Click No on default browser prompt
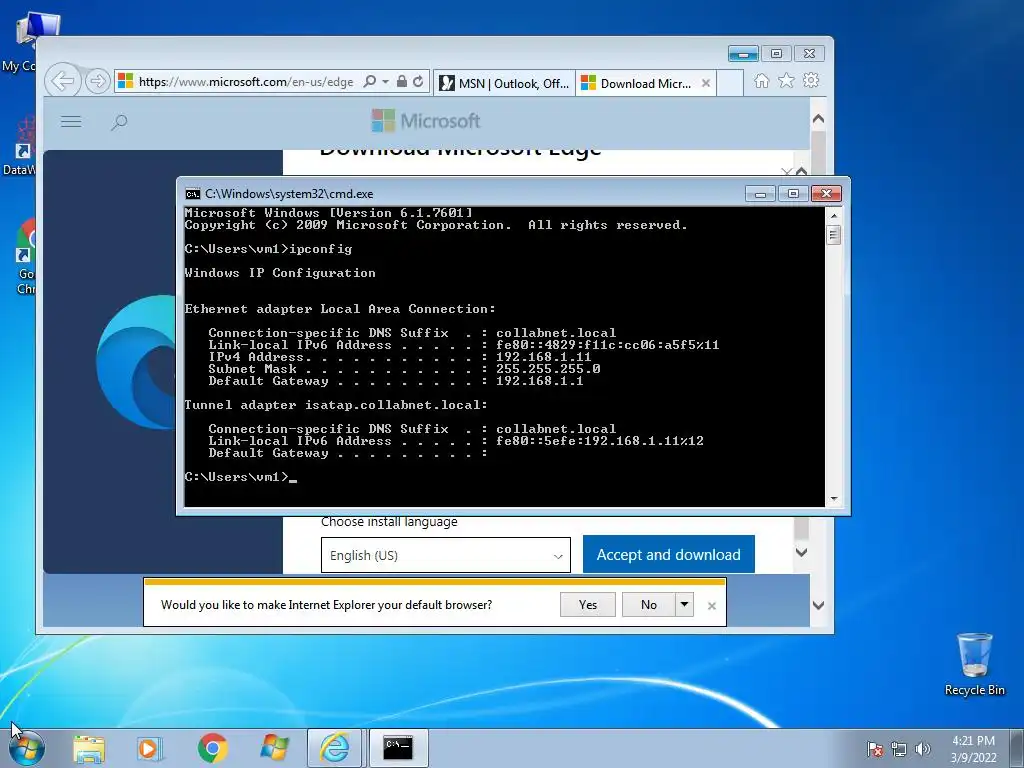Screen dimensions: 1024x768 point(648,605)
